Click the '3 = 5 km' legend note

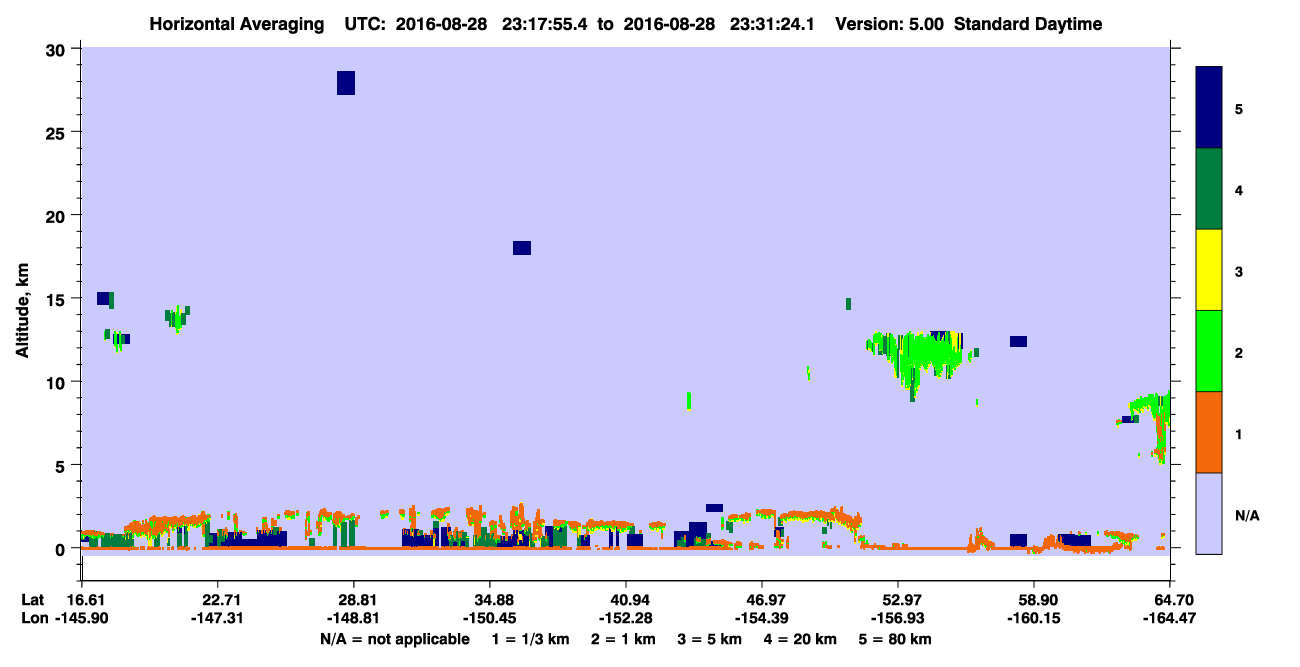point(711,639)
